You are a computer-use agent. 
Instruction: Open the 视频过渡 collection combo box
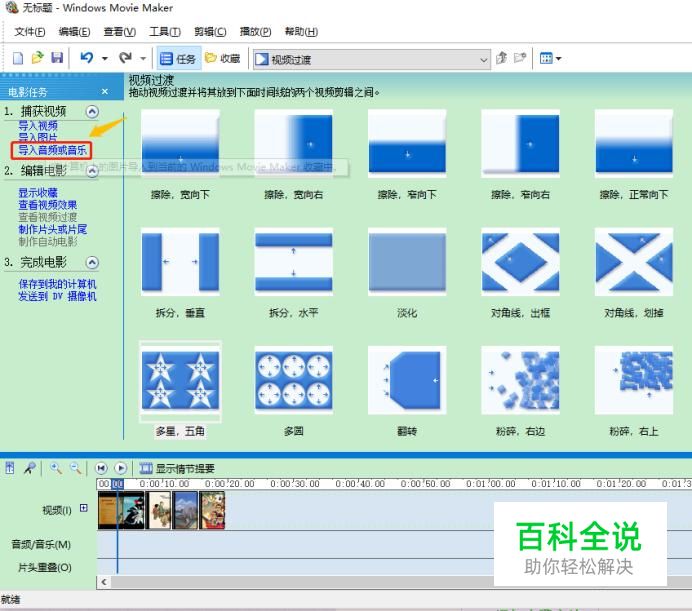pyautogui.click(x=372, y=59)
